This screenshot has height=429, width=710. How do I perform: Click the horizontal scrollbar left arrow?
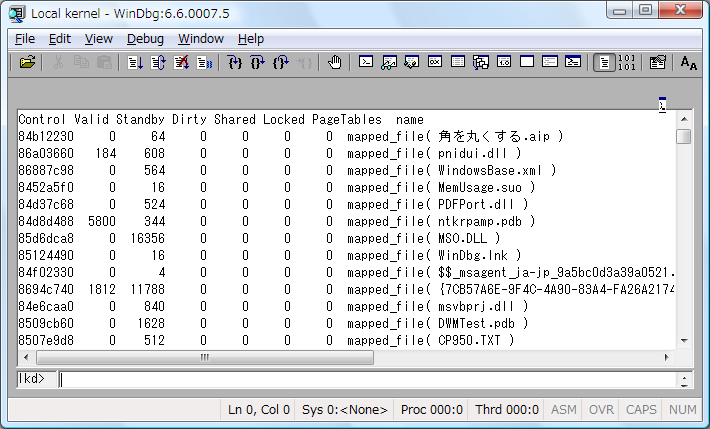coord(26,357)
